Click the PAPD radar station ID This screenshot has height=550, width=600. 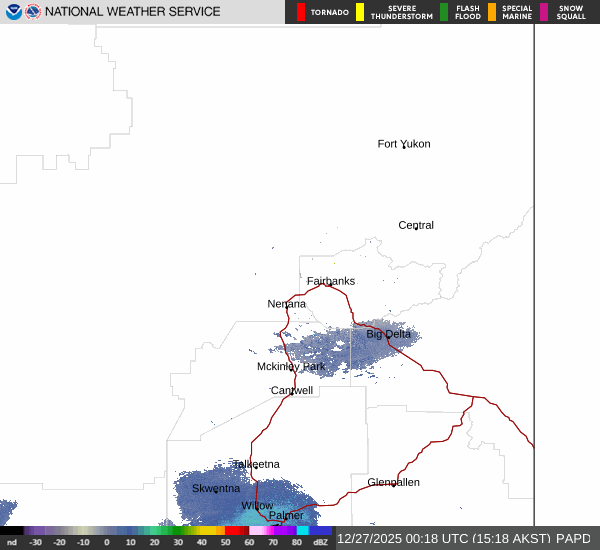574,538
